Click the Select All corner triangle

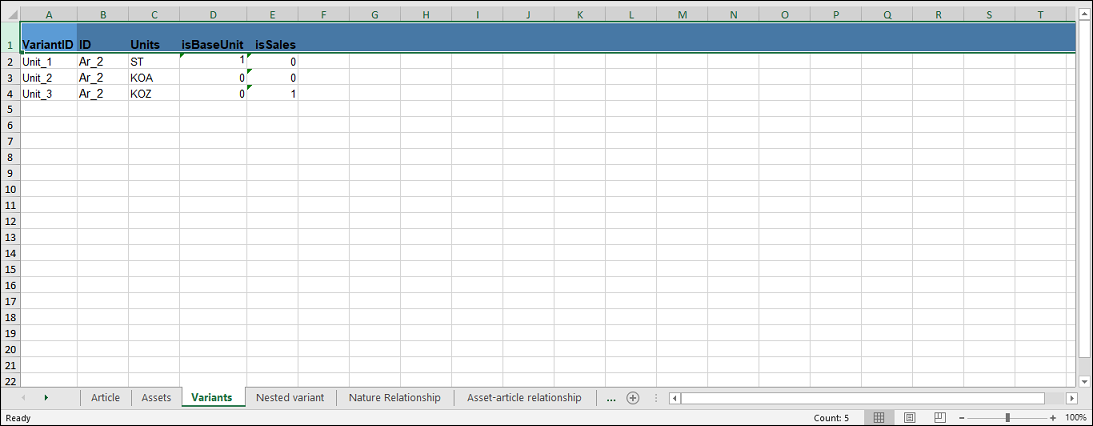tap(10, 15)
